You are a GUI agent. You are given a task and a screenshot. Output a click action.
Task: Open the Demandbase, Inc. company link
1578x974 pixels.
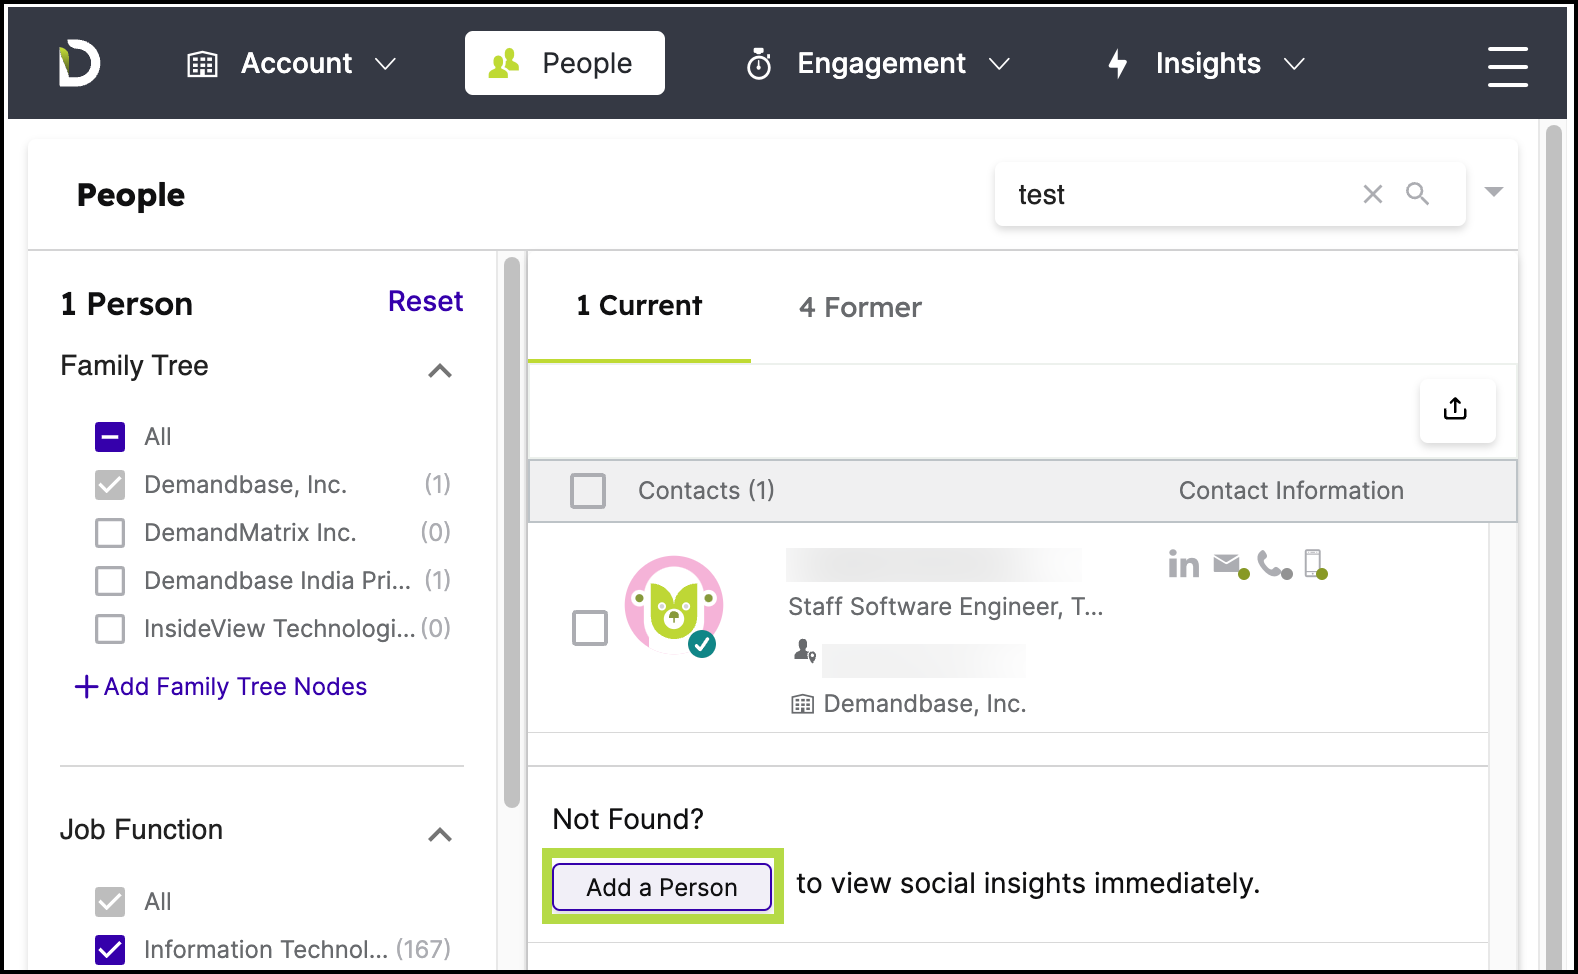[x=925, y=704]
